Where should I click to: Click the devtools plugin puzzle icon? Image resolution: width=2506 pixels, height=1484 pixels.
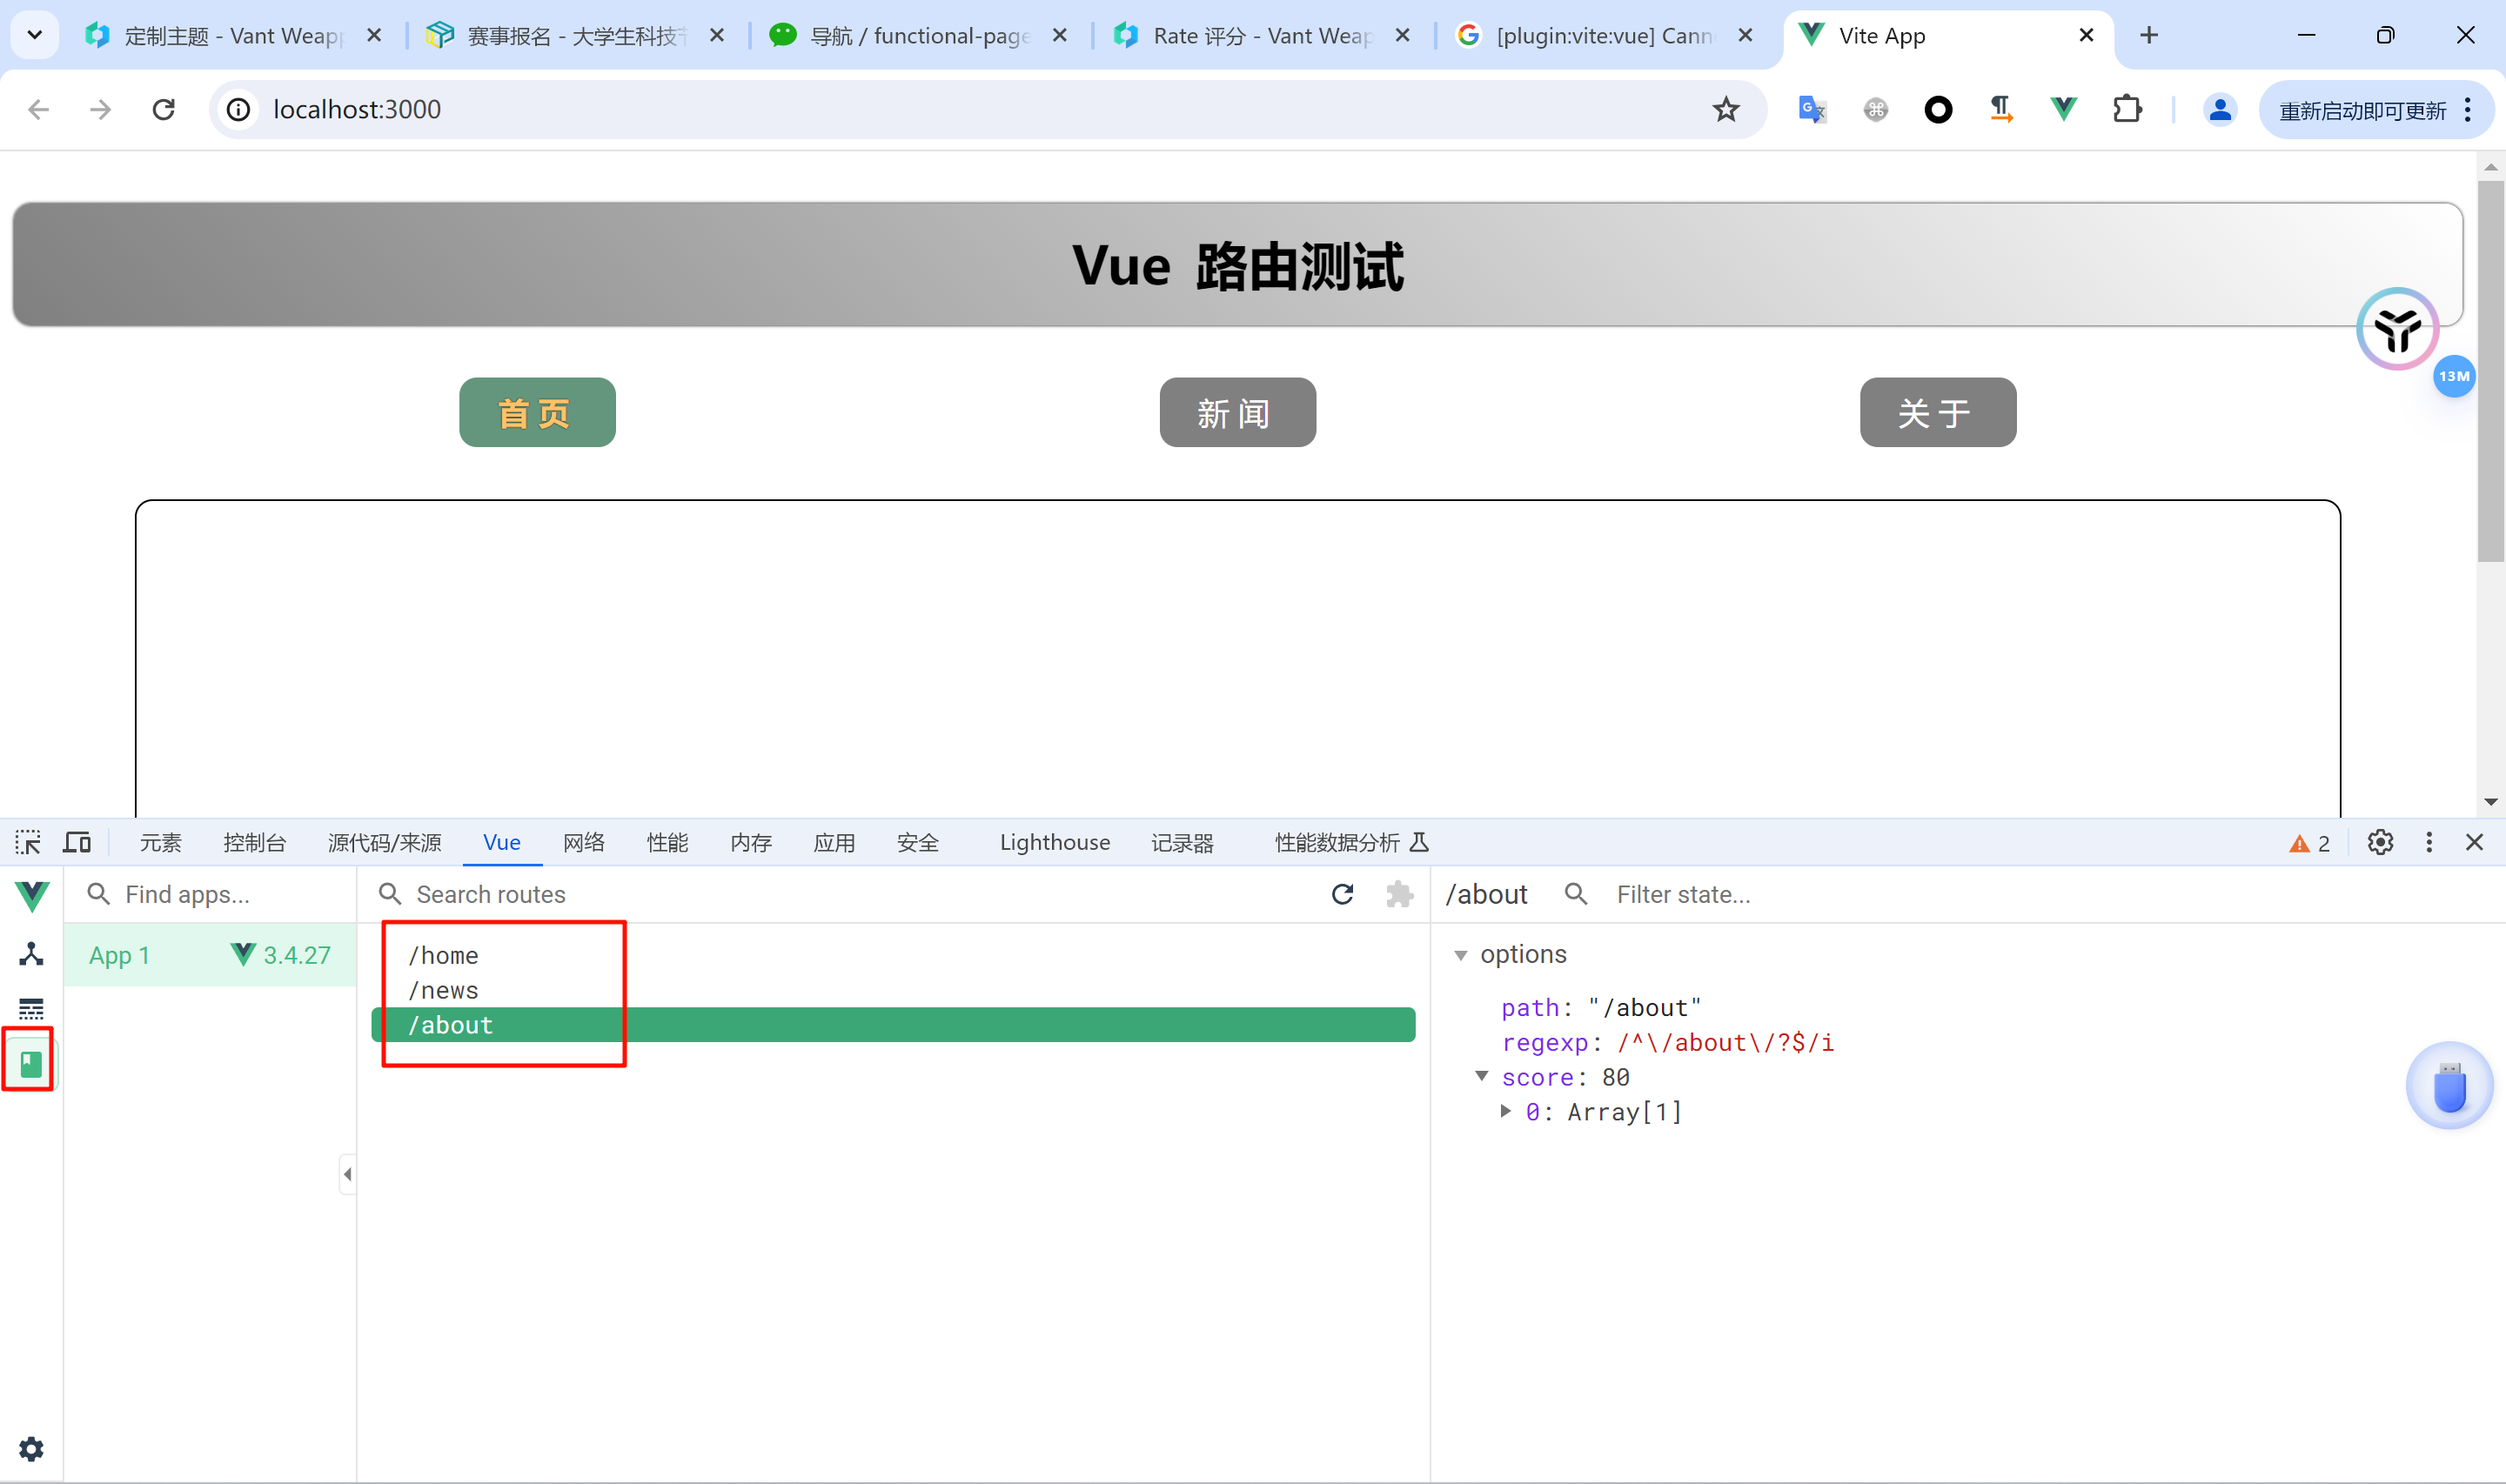[1399, 894]
